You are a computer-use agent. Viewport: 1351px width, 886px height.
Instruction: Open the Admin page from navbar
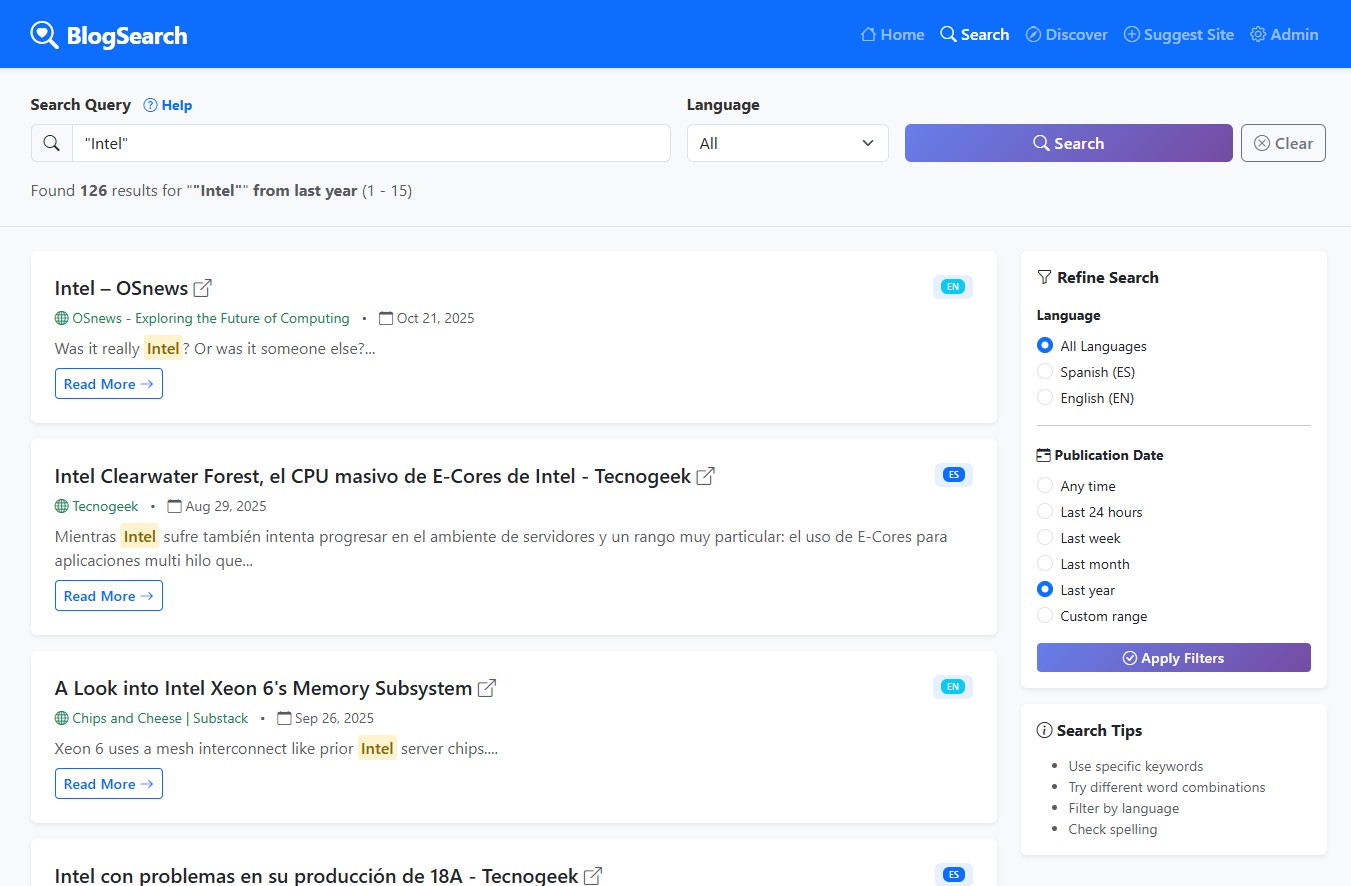click(1284, 35)
